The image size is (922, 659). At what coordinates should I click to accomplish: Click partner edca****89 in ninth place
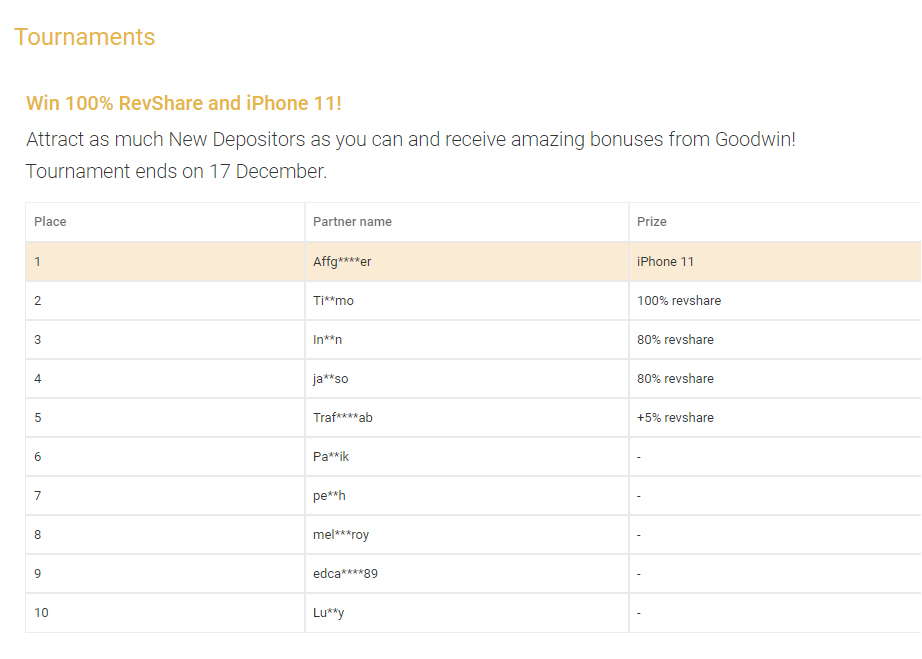[x=345, y=574]
